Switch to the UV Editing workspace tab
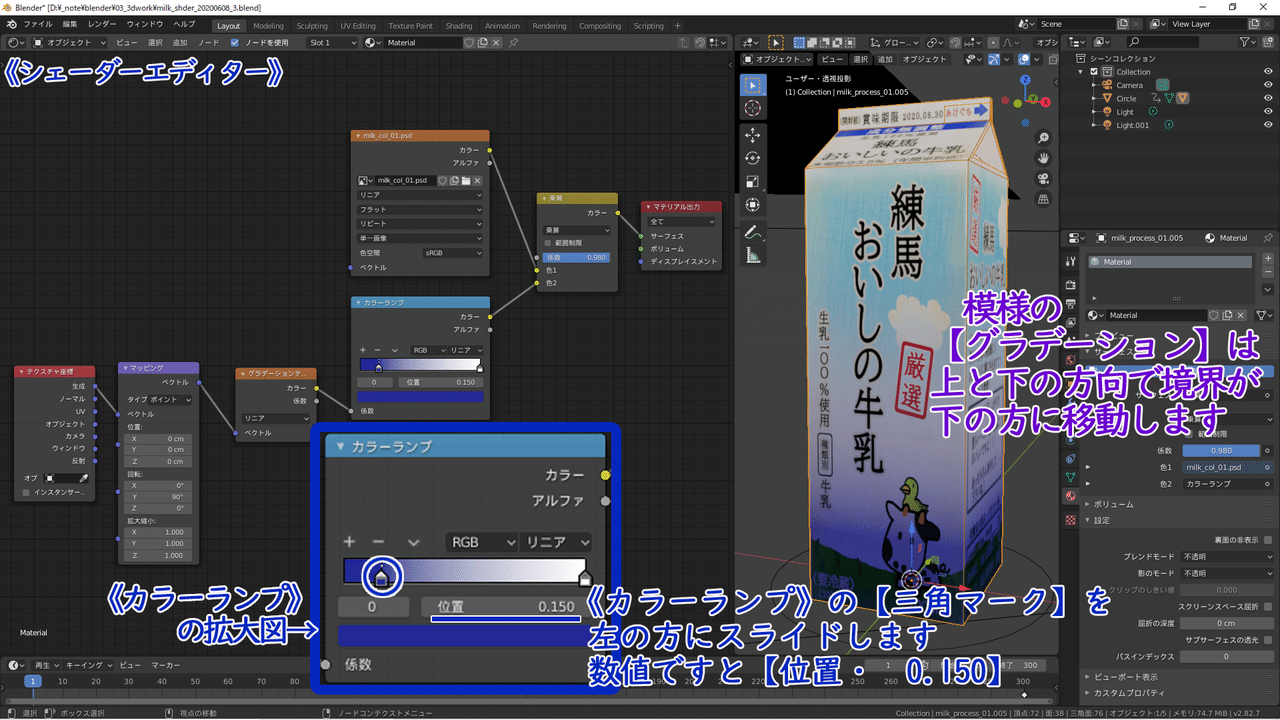1280x720 pixels. (x=358, y=26)
